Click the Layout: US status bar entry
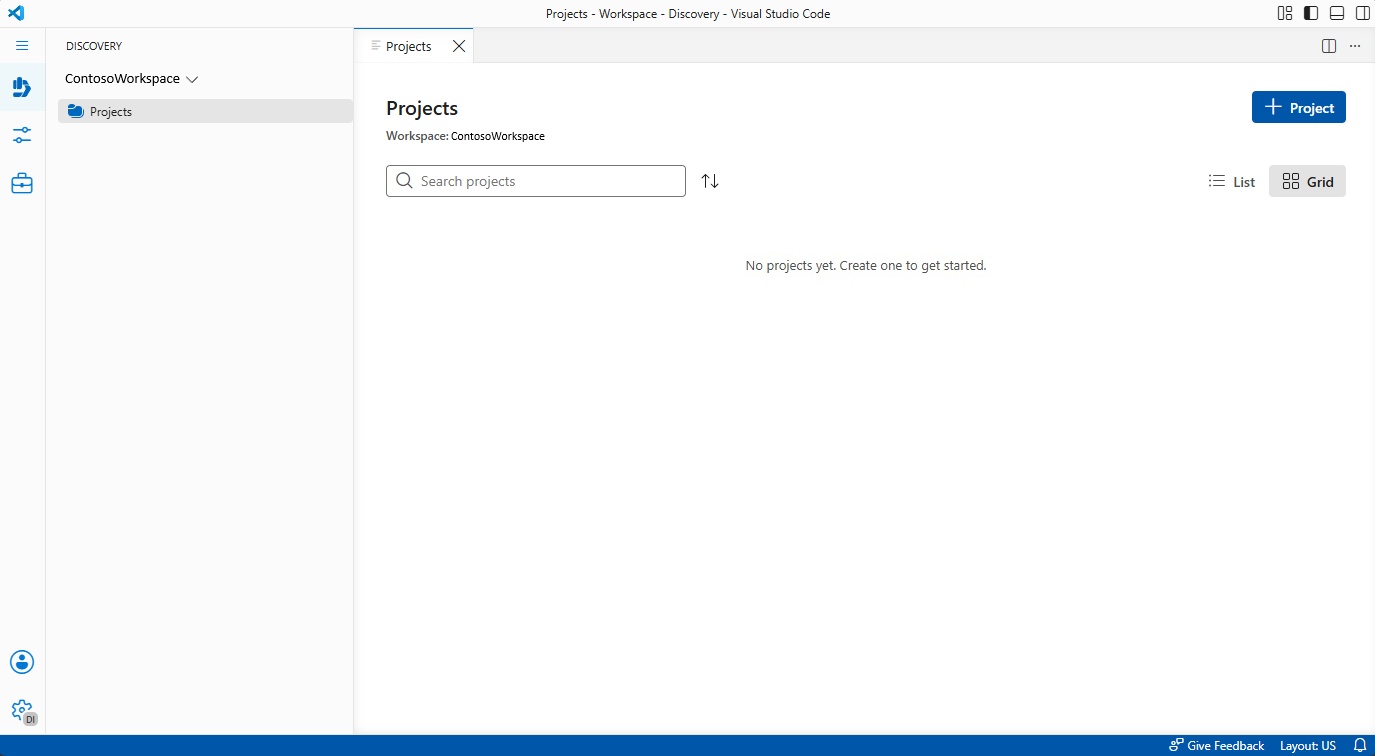 (x=1308, y=746)
